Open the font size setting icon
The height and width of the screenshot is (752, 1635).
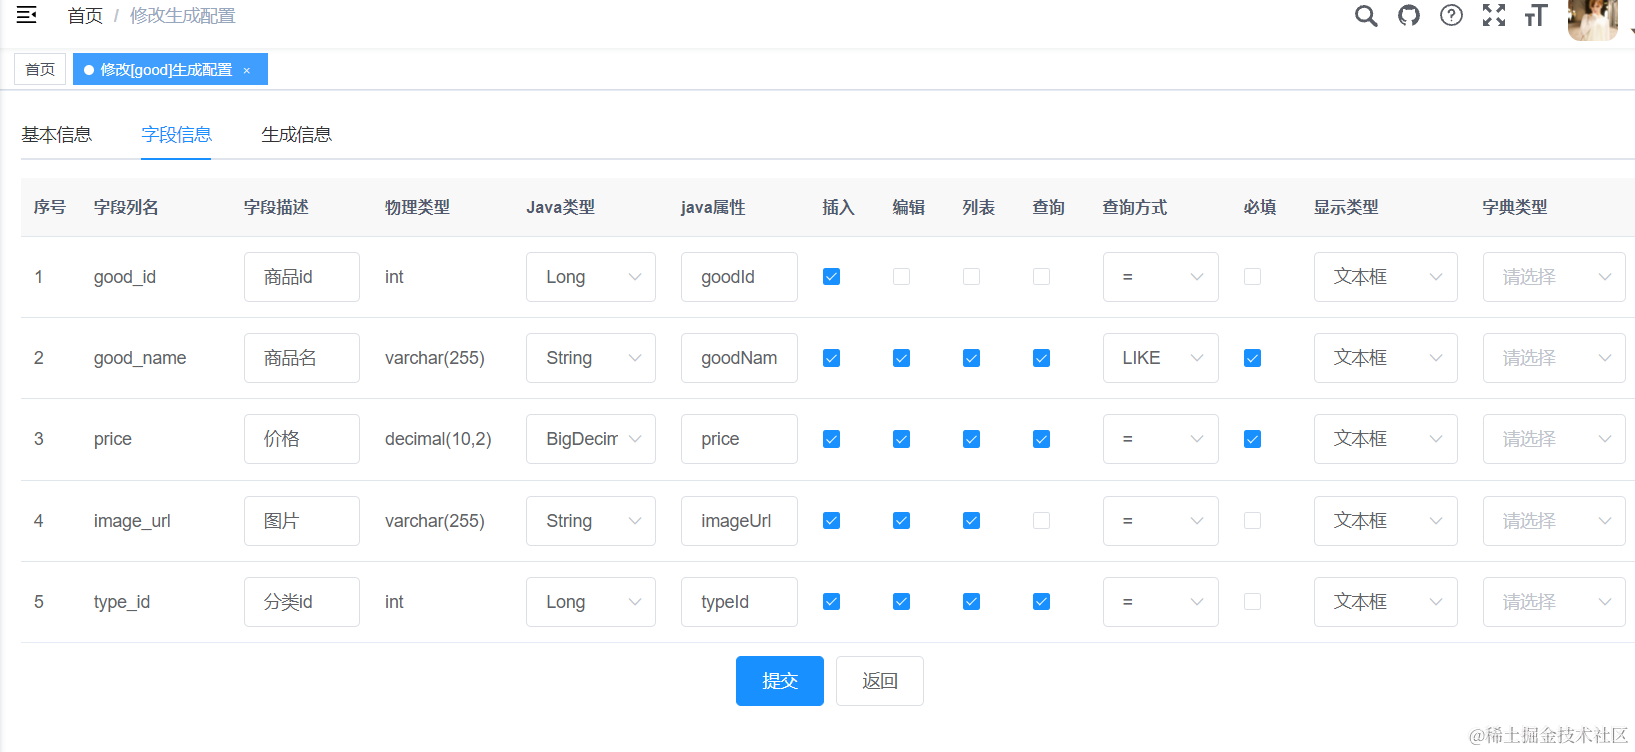point(1536,16)
